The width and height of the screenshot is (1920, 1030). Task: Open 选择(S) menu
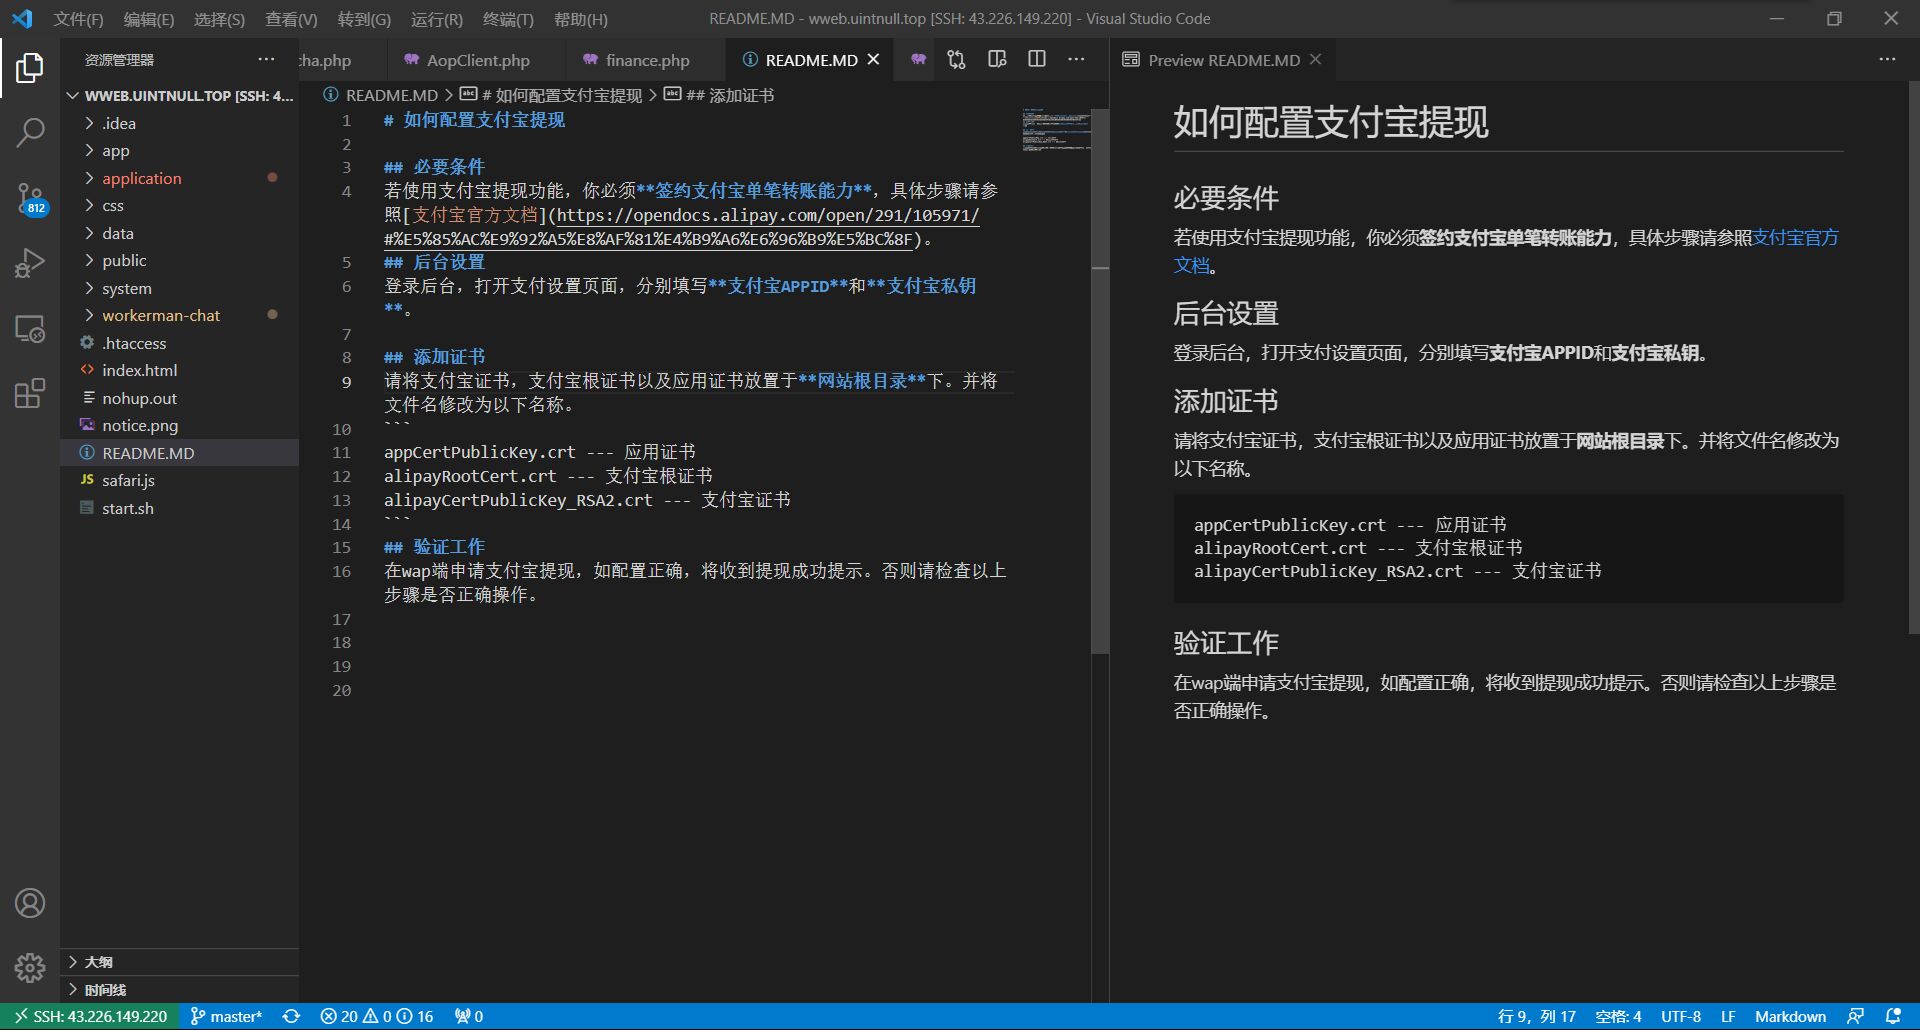tap(219, 19)
